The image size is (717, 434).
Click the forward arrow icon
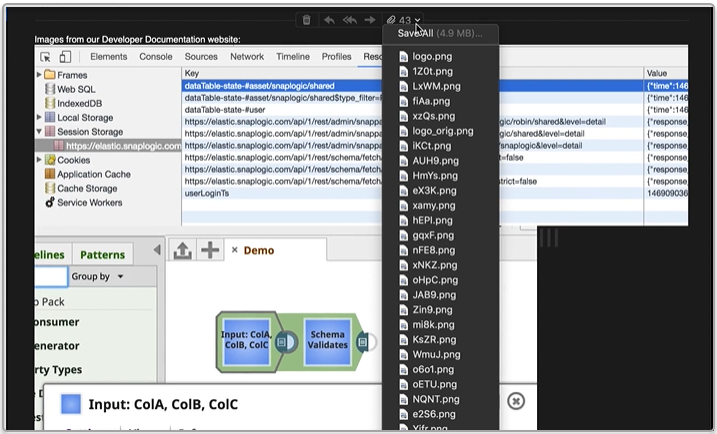(x=370, y=20)
